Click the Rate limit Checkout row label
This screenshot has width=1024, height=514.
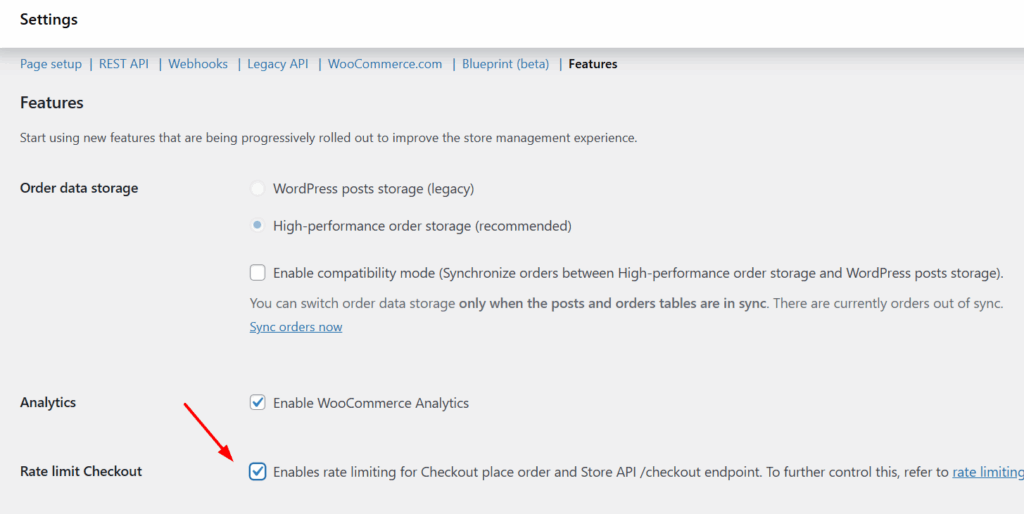click(x=81, y=471)
